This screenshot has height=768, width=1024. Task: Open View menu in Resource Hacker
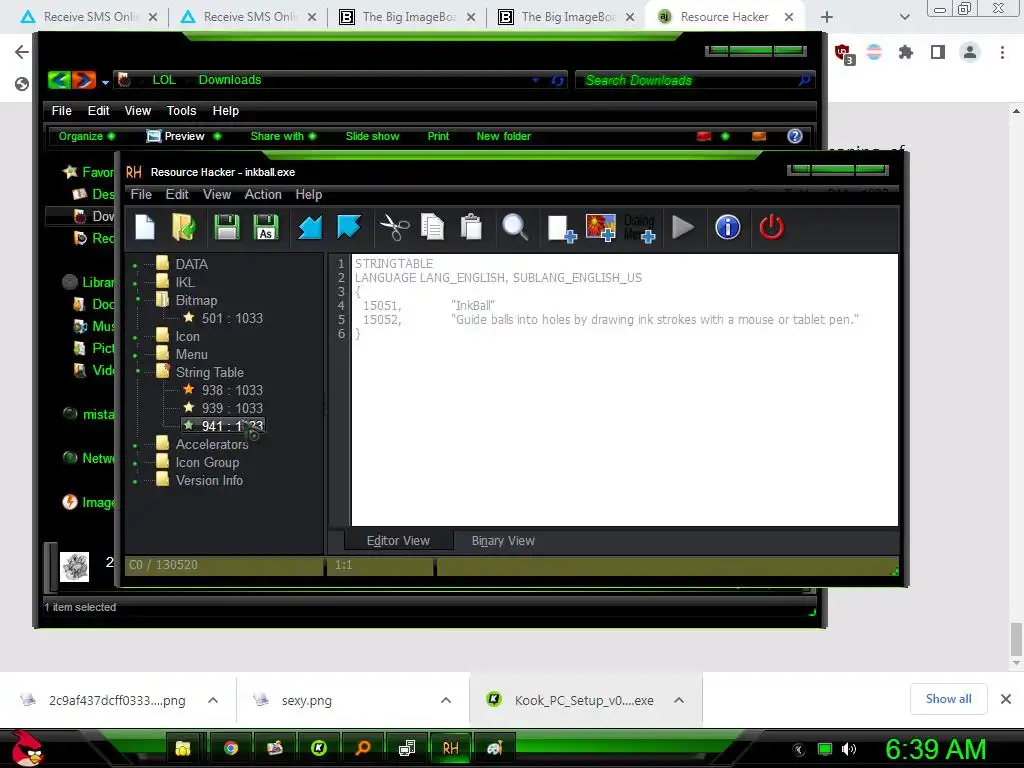click(x=217, y=195)
